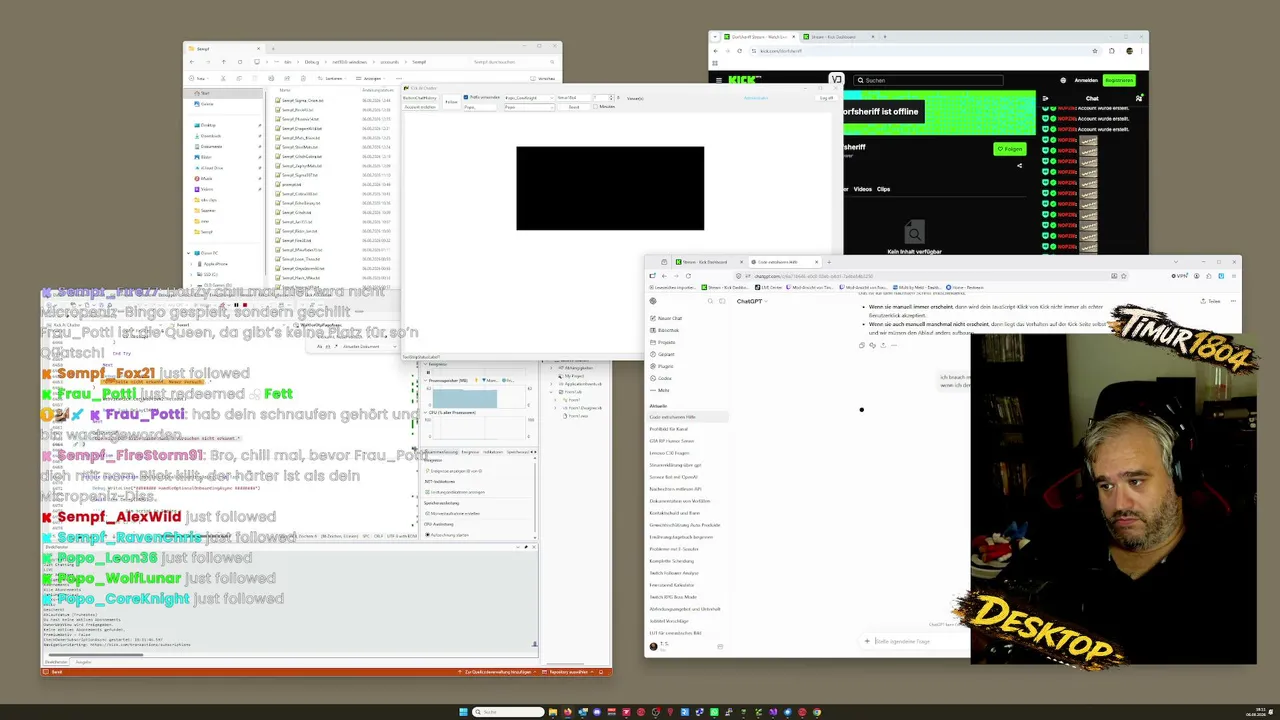Image resolution: width=1280 pixels, height=720 pixels.
Task: Click Anmelden on Kick
Action: click(1086, 80)
